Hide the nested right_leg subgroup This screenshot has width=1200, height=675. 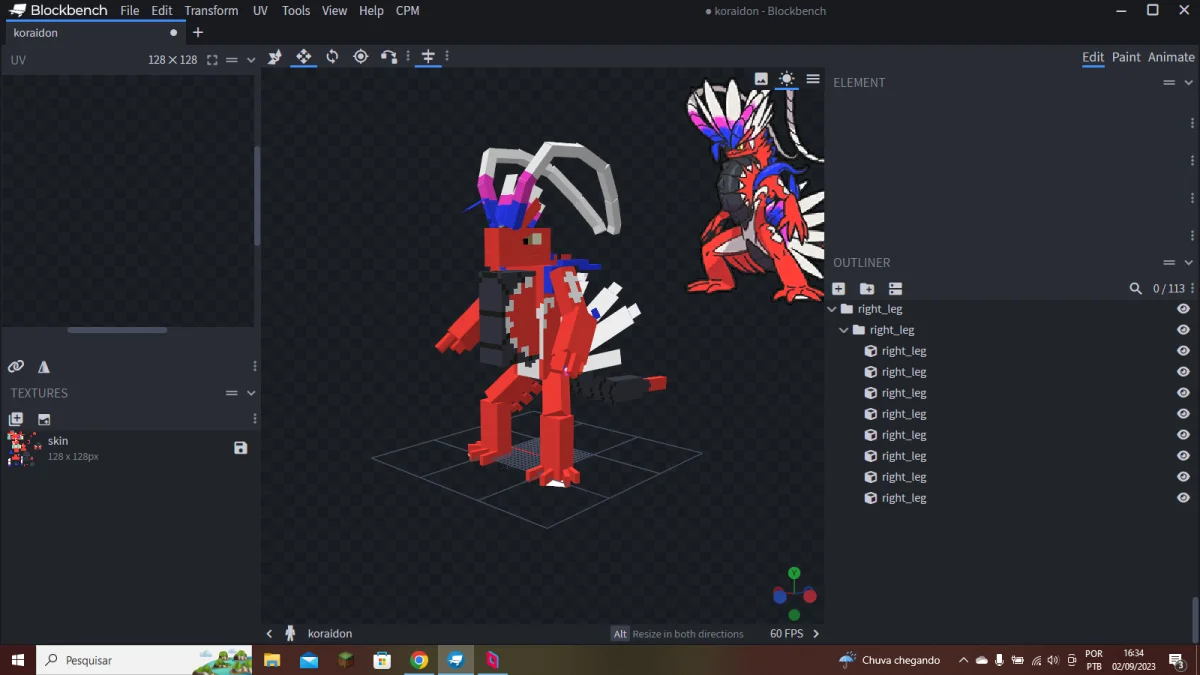[x=1183, y=330]
